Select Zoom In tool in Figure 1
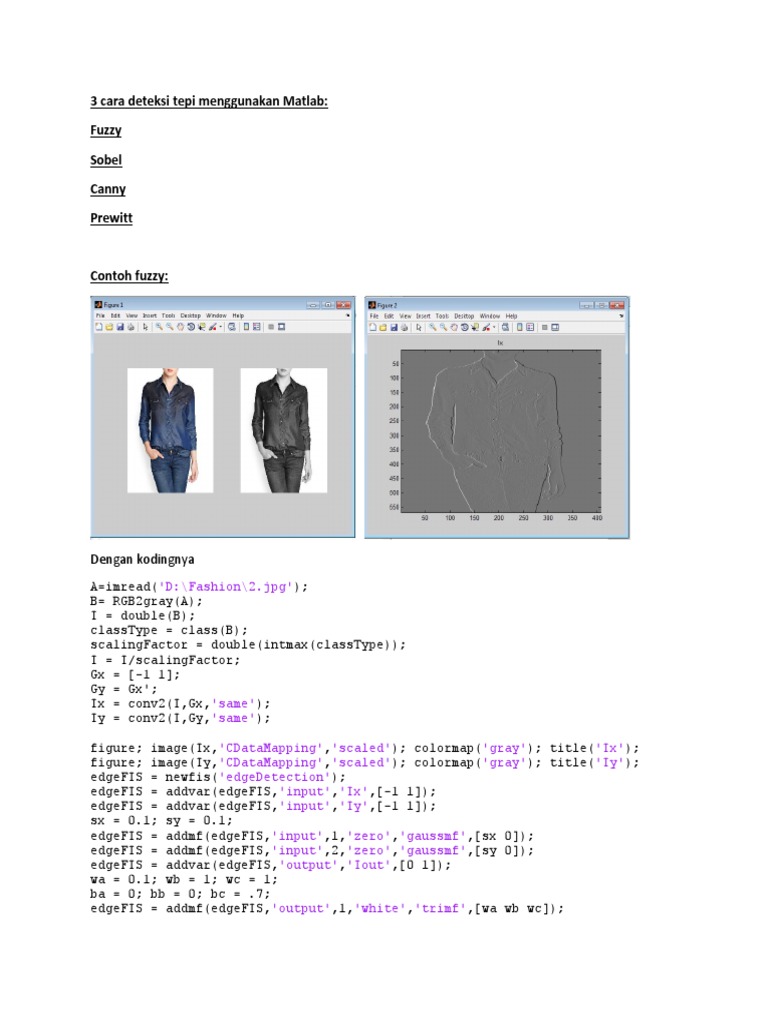Viewport: 768px width, 1024px height. [x=158, y=327]
